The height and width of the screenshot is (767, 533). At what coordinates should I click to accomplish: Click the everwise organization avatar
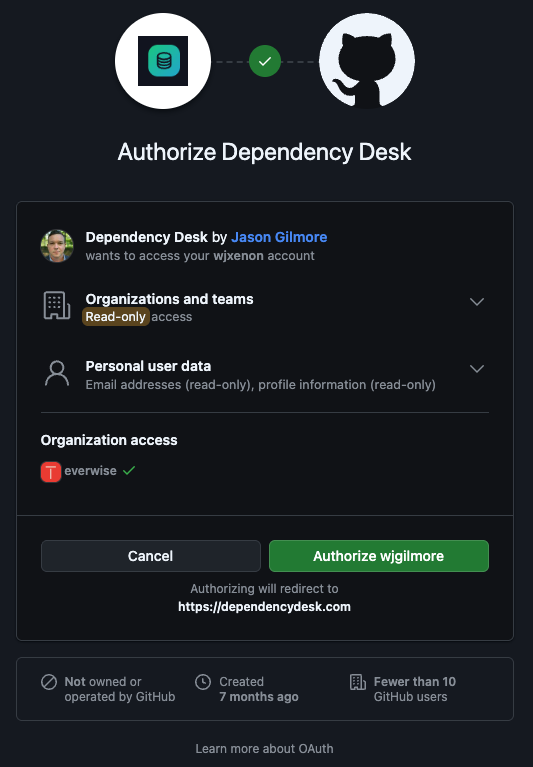point(51,472)
